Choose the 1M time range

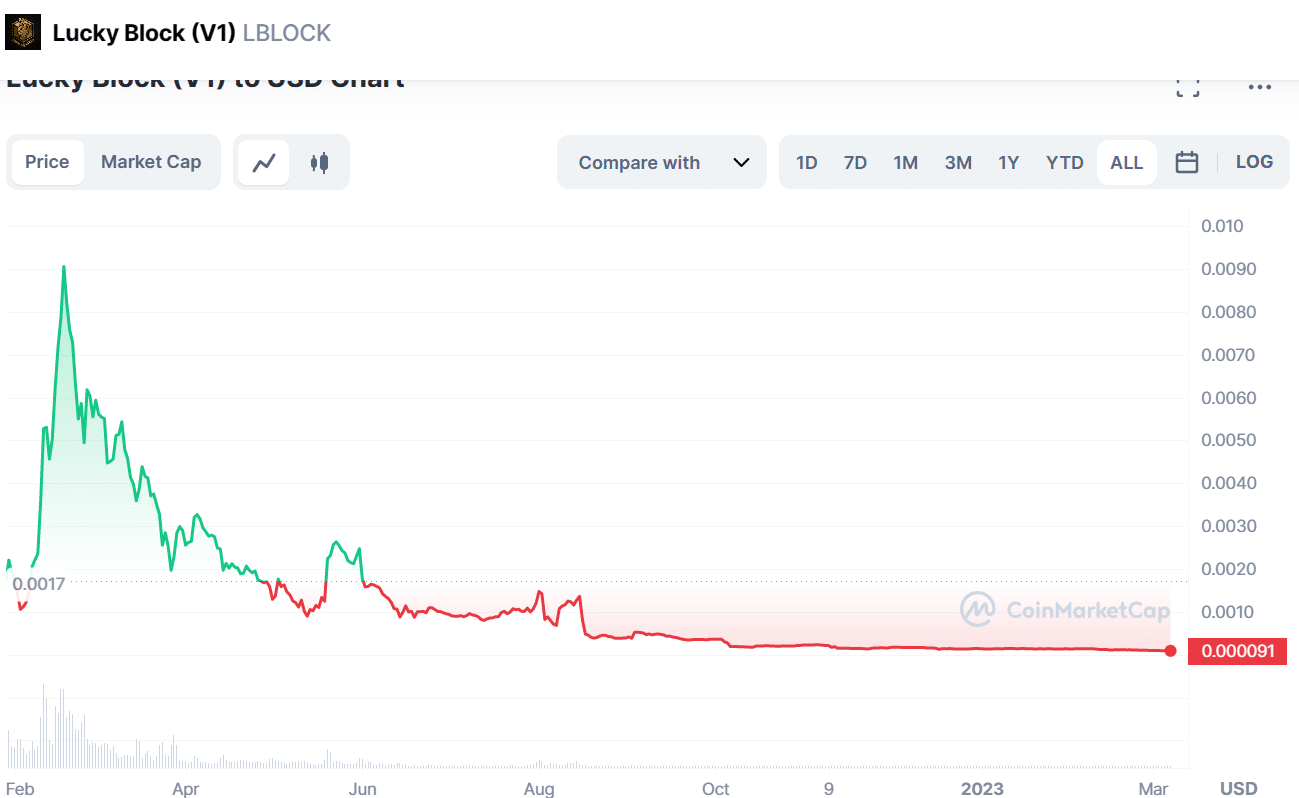906,162
